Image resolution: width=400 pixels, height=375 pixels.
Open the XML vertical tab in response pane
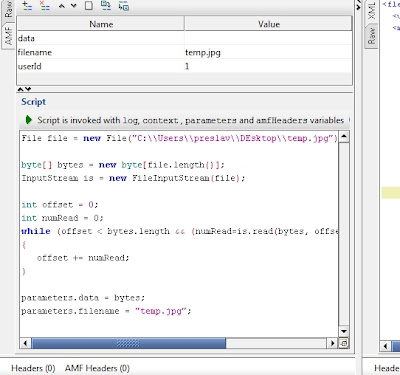point(371,11)
